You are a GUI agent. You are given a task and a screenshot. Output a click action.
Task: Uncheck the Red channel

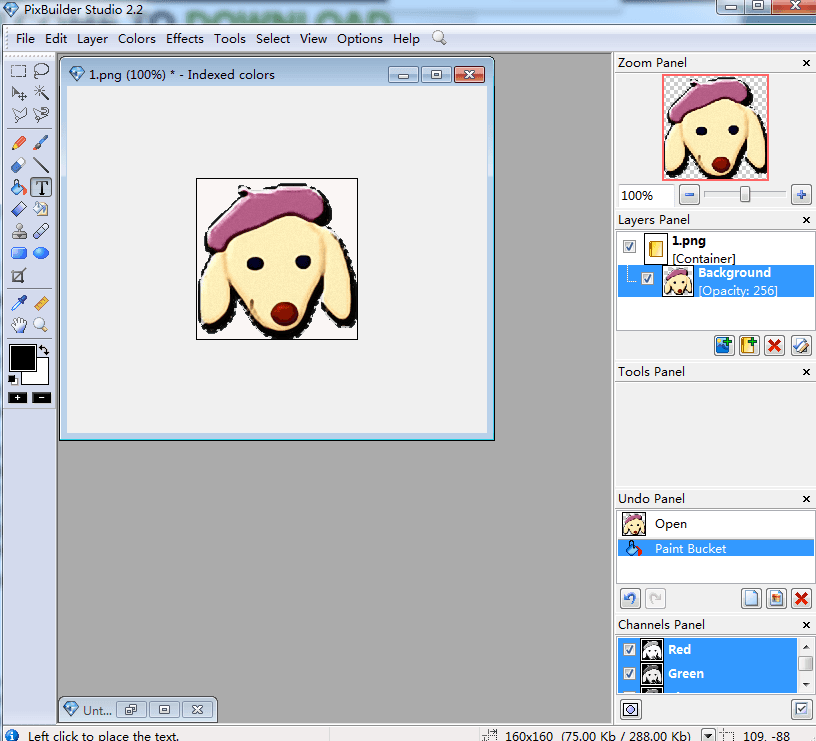[629, 649]
